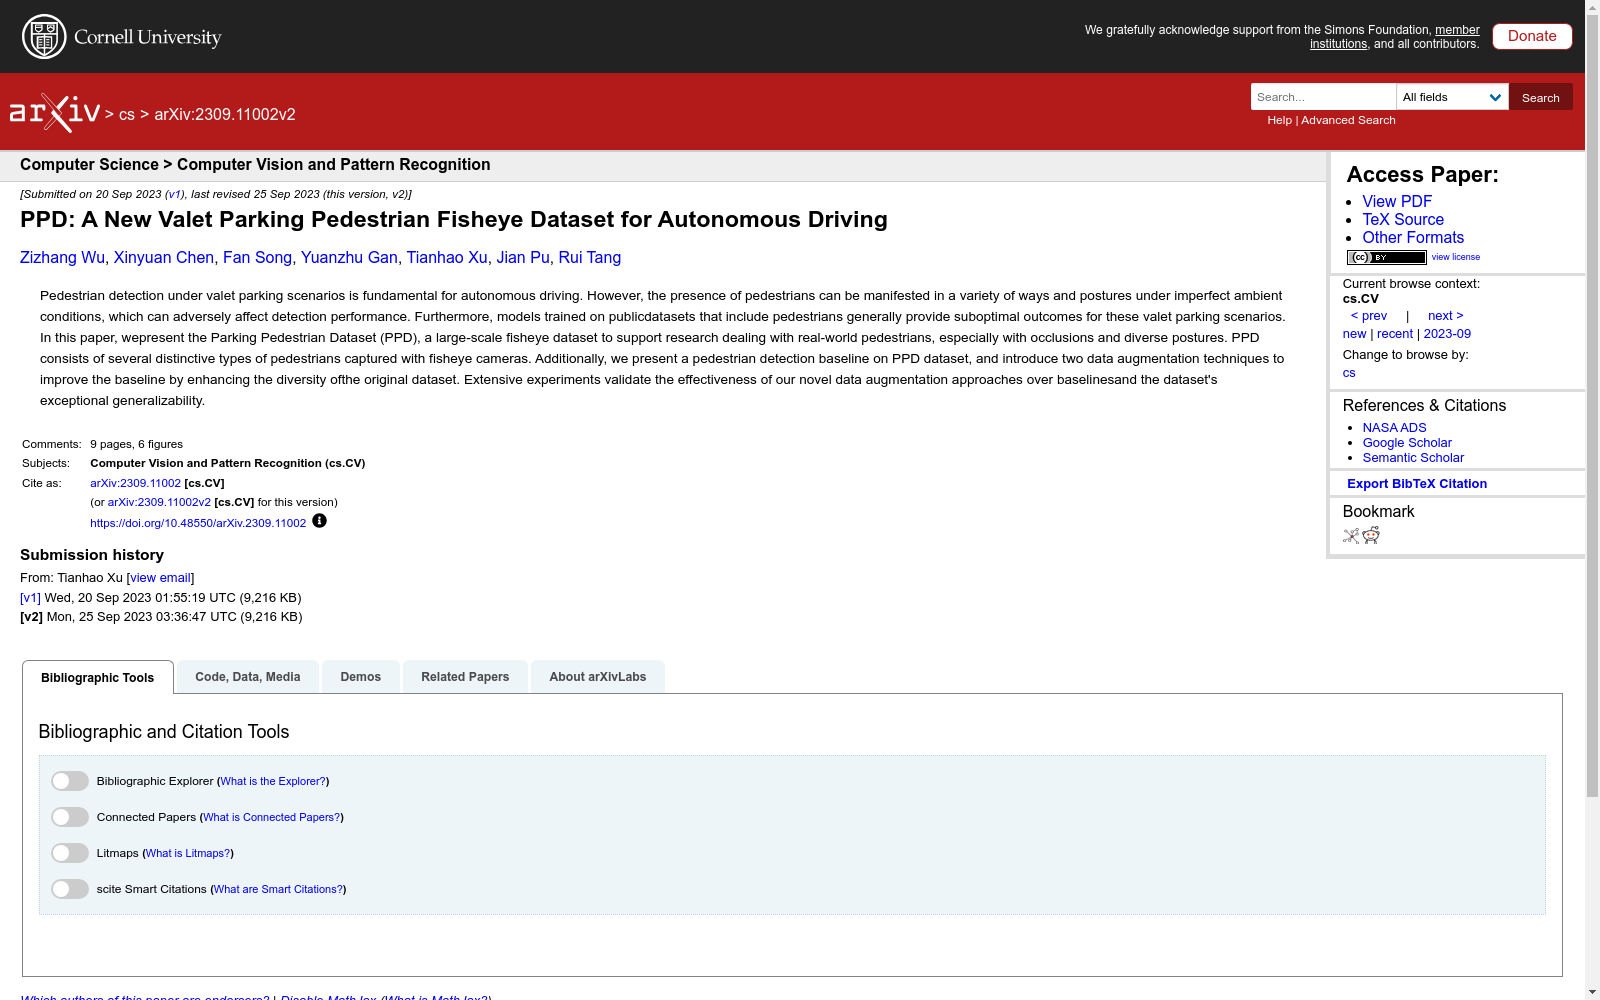Click the Search button
The height and width of the screenshot is (1000, 1600).
click(x=1541, y=97)
